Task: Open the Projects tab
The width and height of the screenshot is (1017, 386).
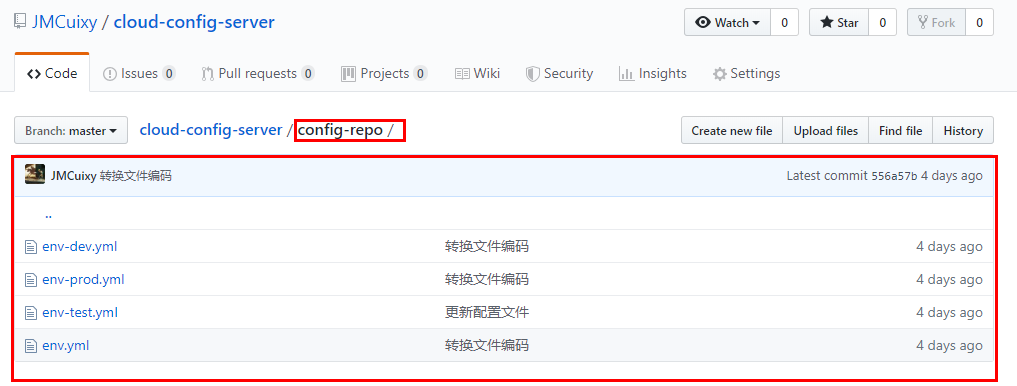Action: point(384,73)
